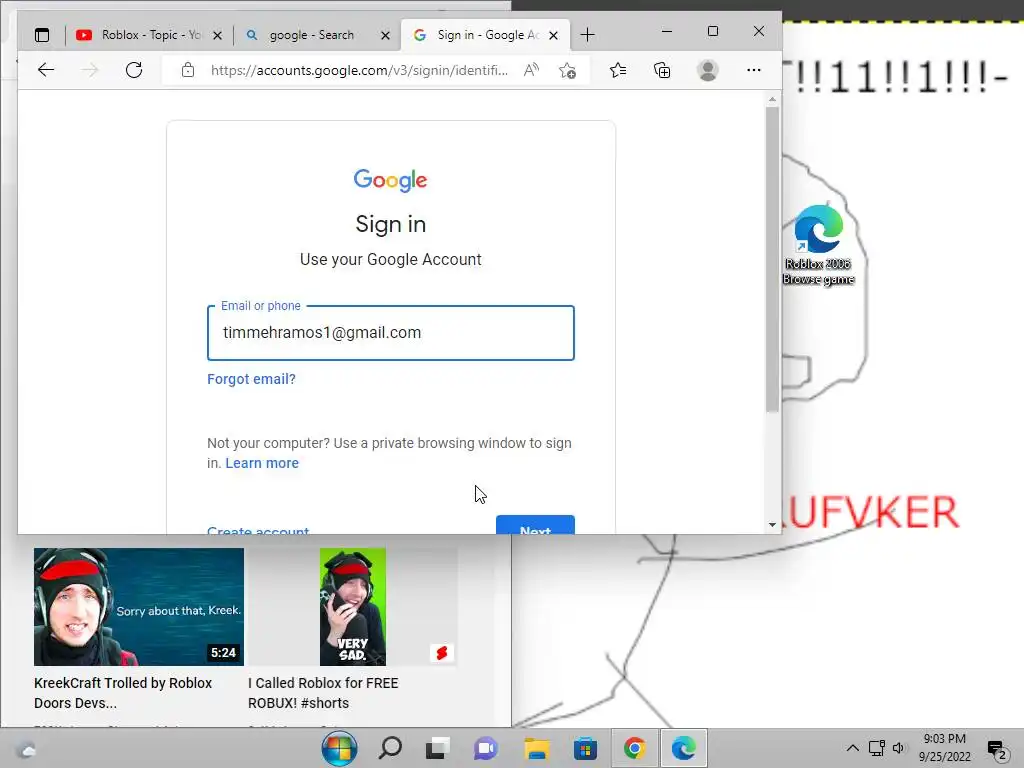Open the Roblox 2006 Browse game desktop shortcut
The height and width of the screenshot is (768, 1024).
click(818, 246)
